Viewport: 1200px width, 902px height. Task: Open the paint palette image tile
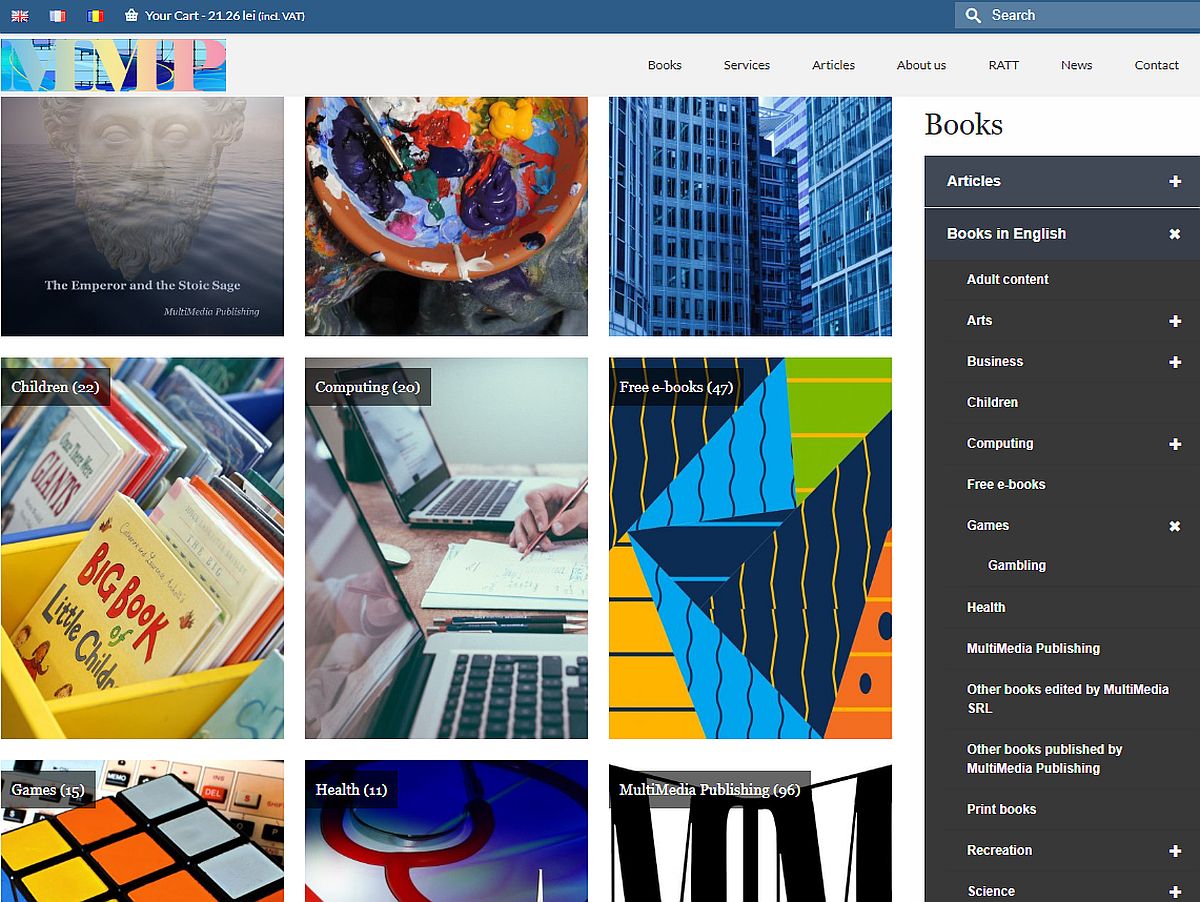(446, 216)
